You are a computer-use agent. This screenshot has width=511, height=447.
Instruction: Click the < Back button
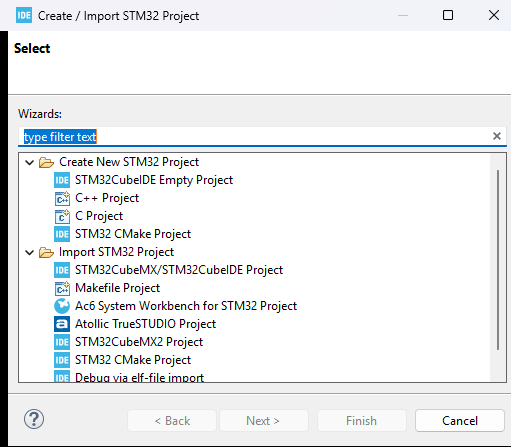point(172,421)
